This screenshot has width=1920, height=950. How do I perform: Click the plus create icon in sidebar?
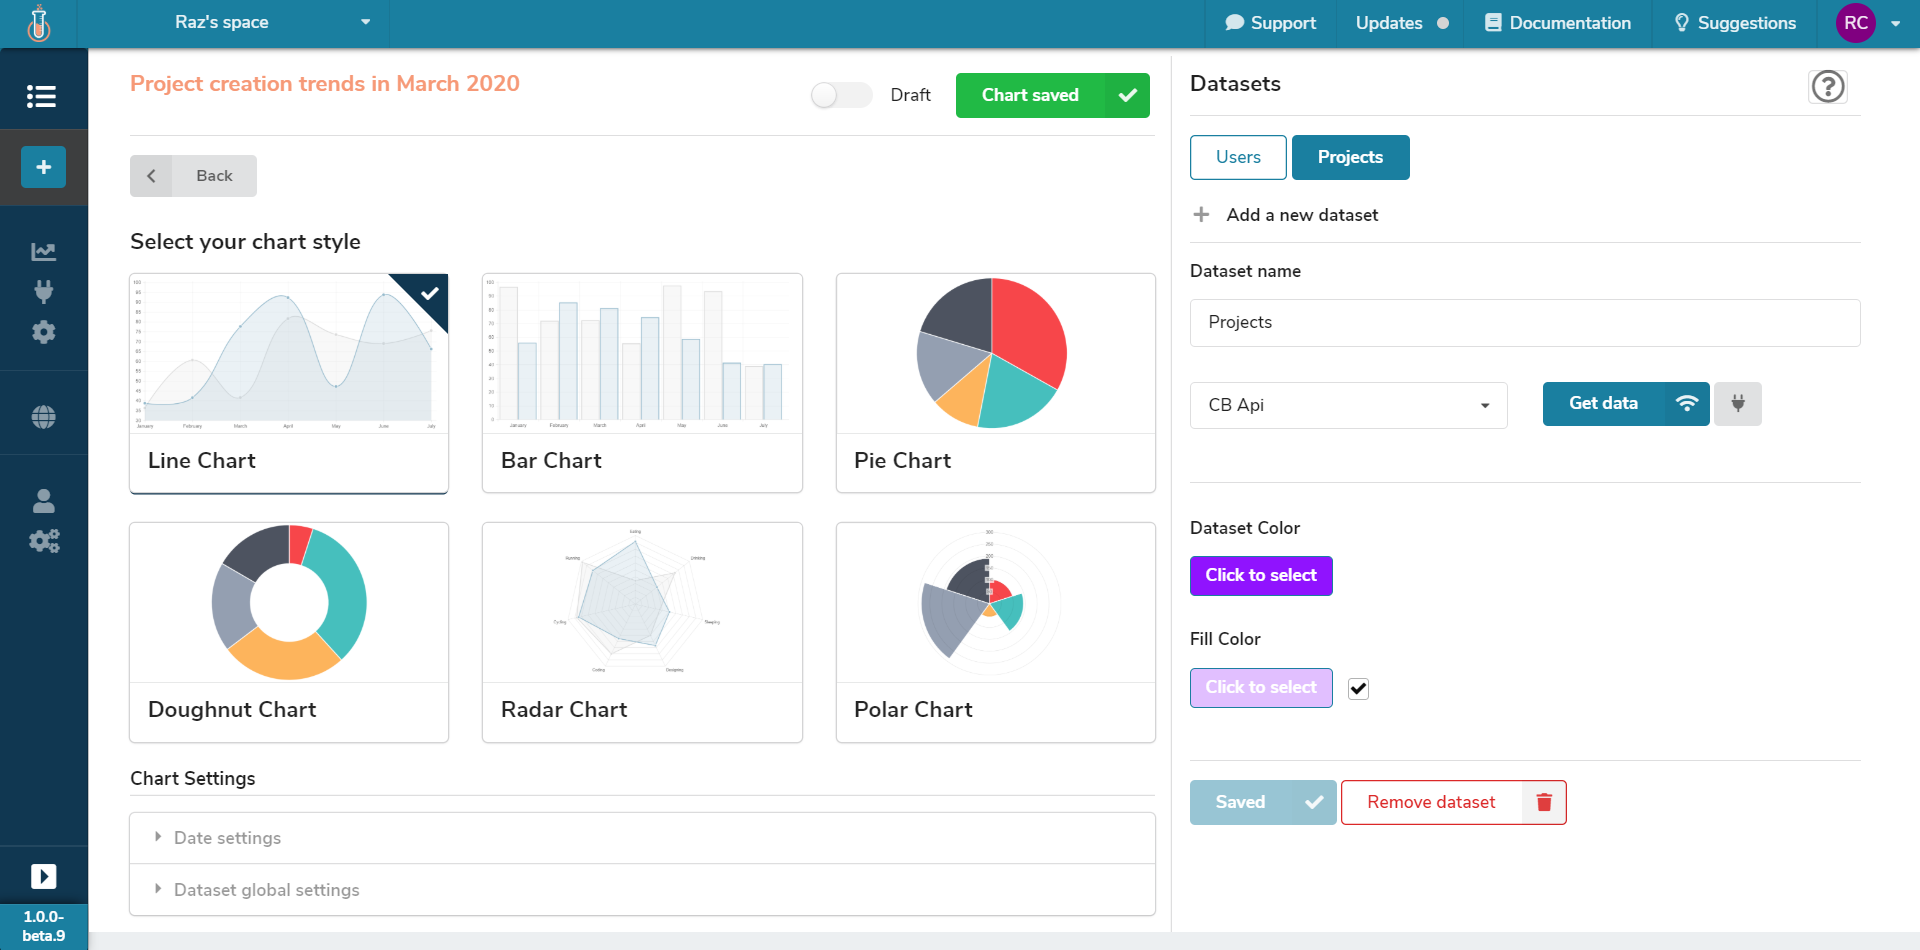click(x=43, y=167)
